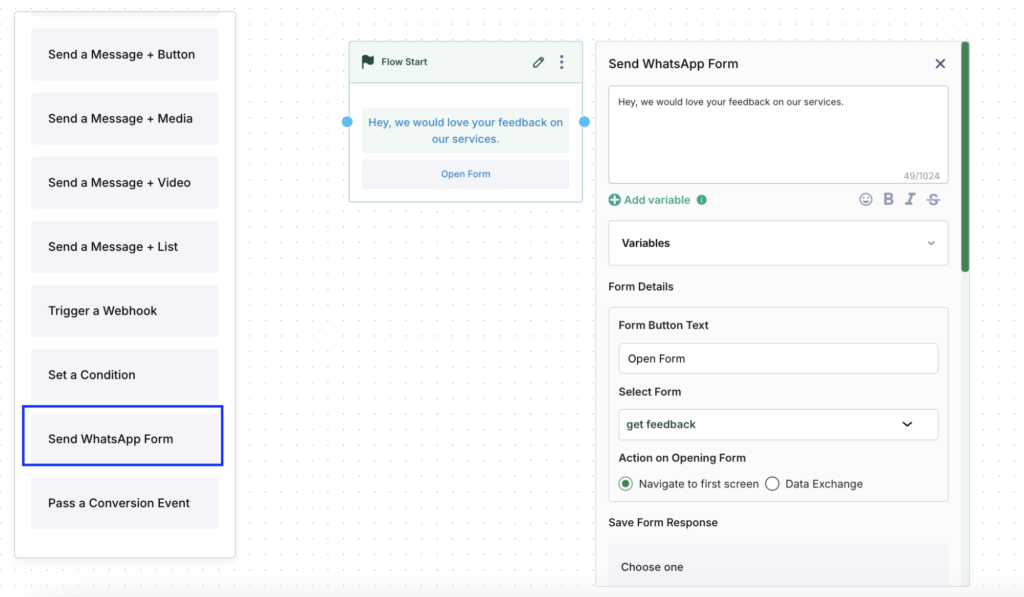Click the pencil edit icon on Flow Start

(538, 62)
